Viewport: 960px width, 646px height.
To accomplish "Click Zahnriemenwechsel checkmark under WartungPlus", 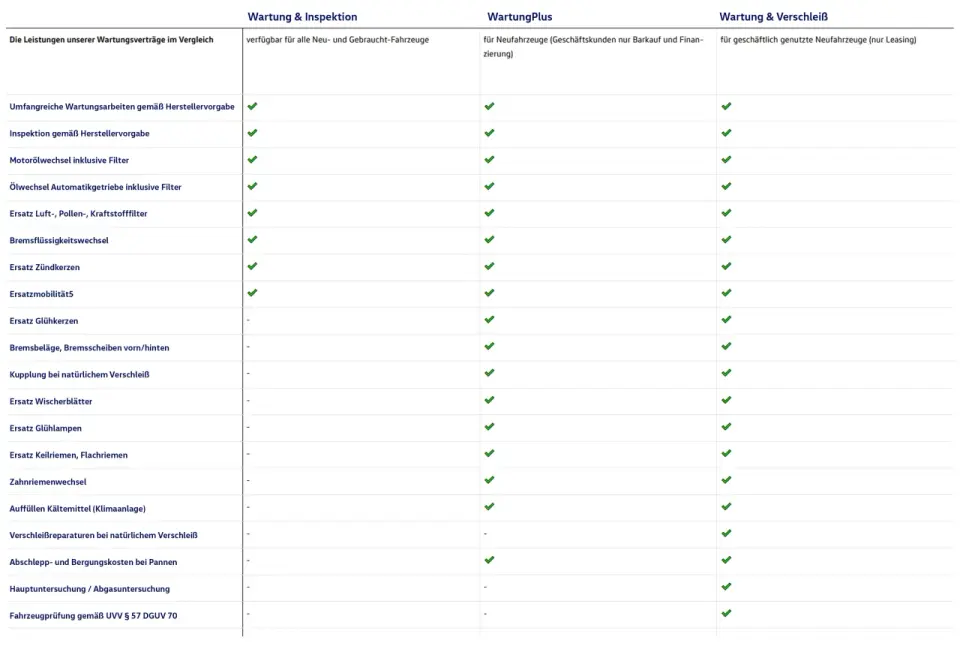I will (489, 480).
